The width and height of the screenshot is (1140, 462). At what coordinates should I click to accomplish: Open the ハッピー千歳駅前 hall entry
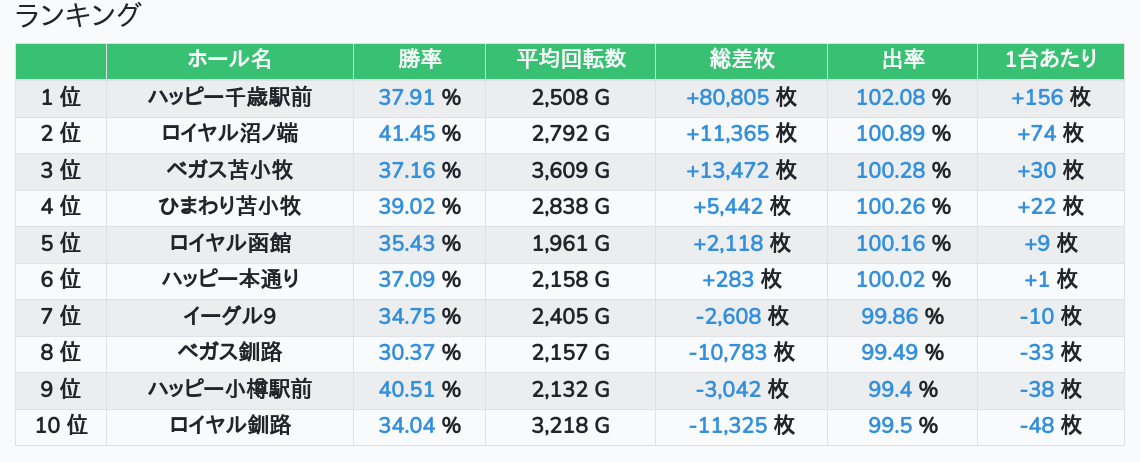pyautogui.click(x=229, y=98)
